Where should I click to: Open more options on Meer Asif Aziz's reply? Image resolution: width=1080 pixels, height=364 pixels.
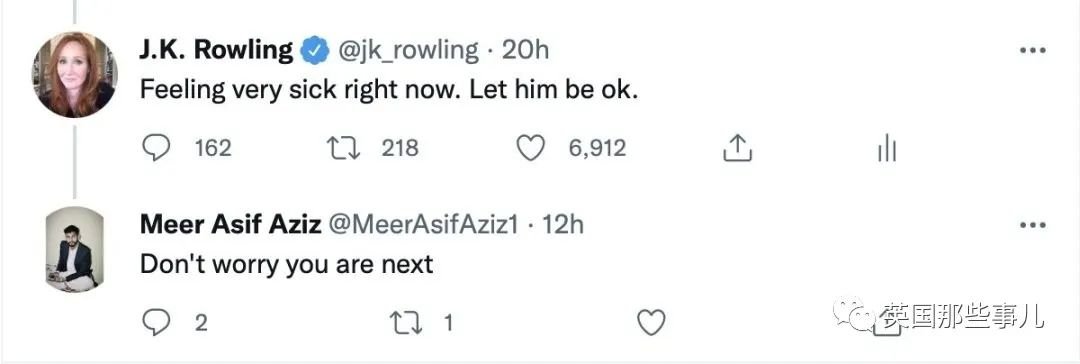tap(1032, 225)
